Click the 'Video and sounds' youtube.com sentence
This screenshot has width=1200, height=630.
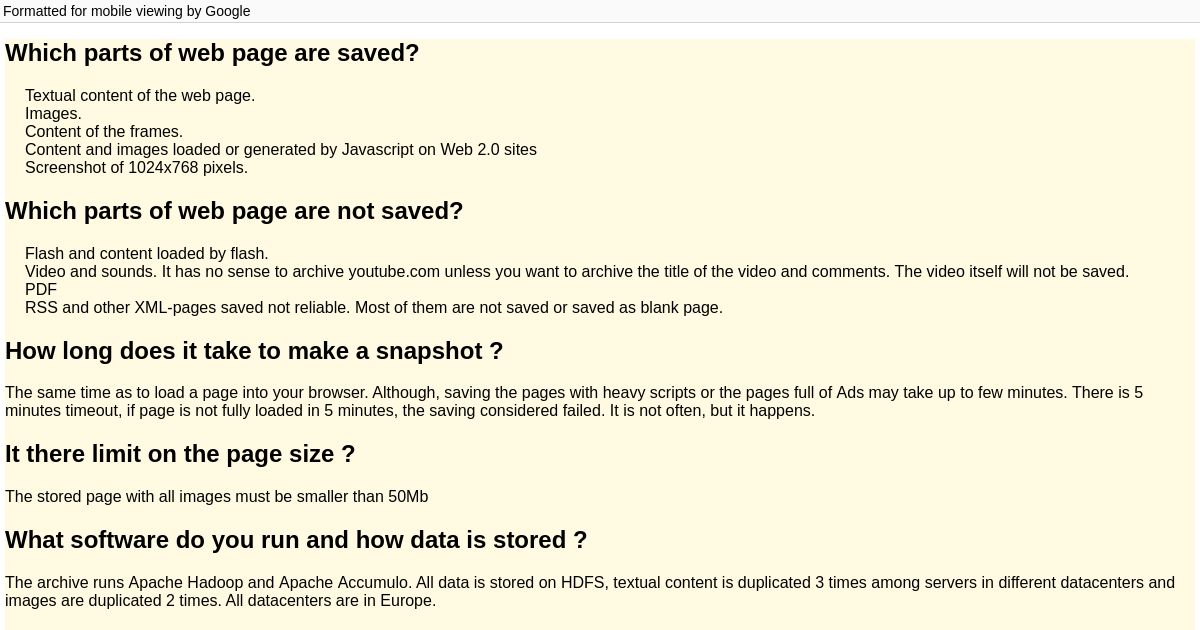(577, 272)
